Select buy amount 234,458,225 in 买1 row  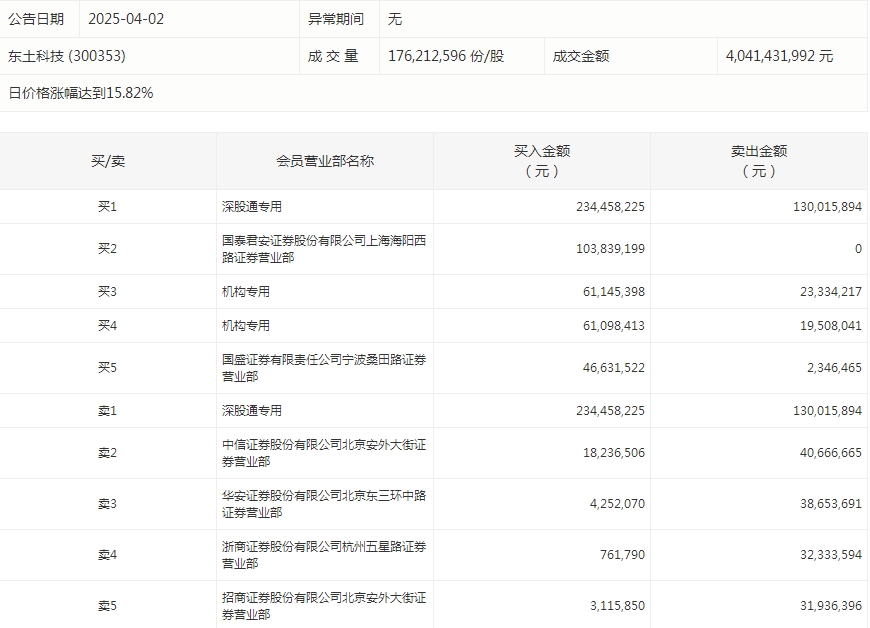click(610, 207)
